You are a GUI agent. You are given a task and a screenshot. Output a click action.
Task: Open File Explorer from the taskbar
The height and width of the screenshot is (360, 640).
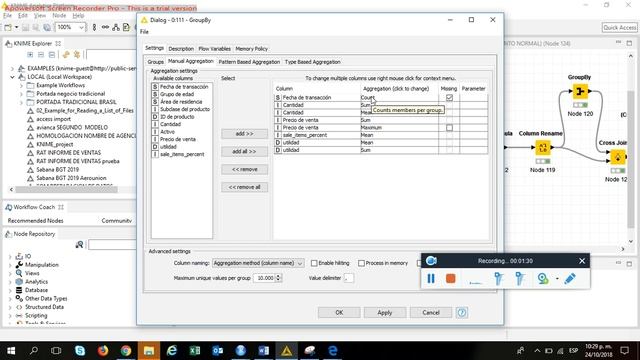[149, 351]
